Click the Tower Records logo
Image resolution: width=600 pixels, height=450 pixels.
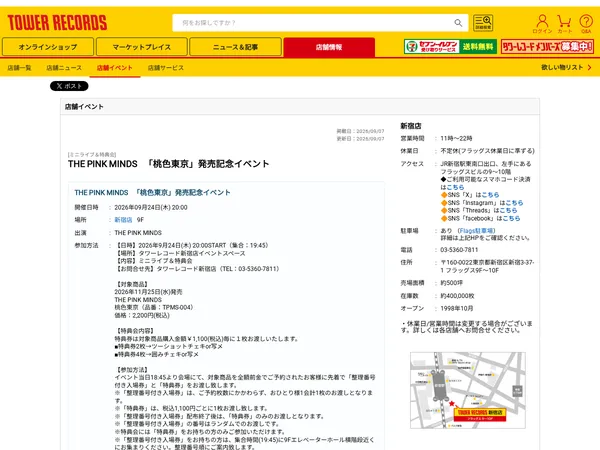pos(57,23)
